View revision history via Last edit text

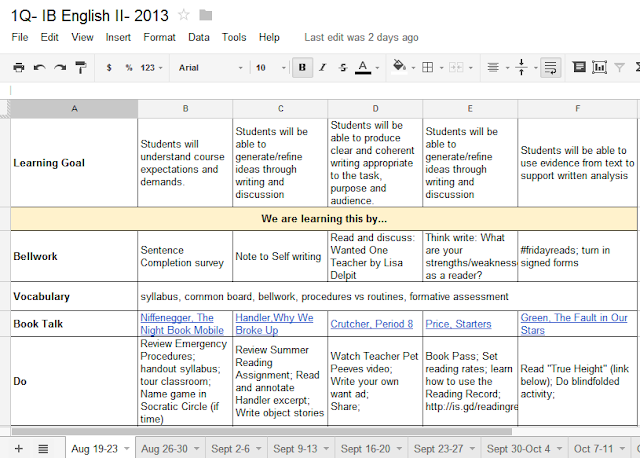tap(361, 37)
